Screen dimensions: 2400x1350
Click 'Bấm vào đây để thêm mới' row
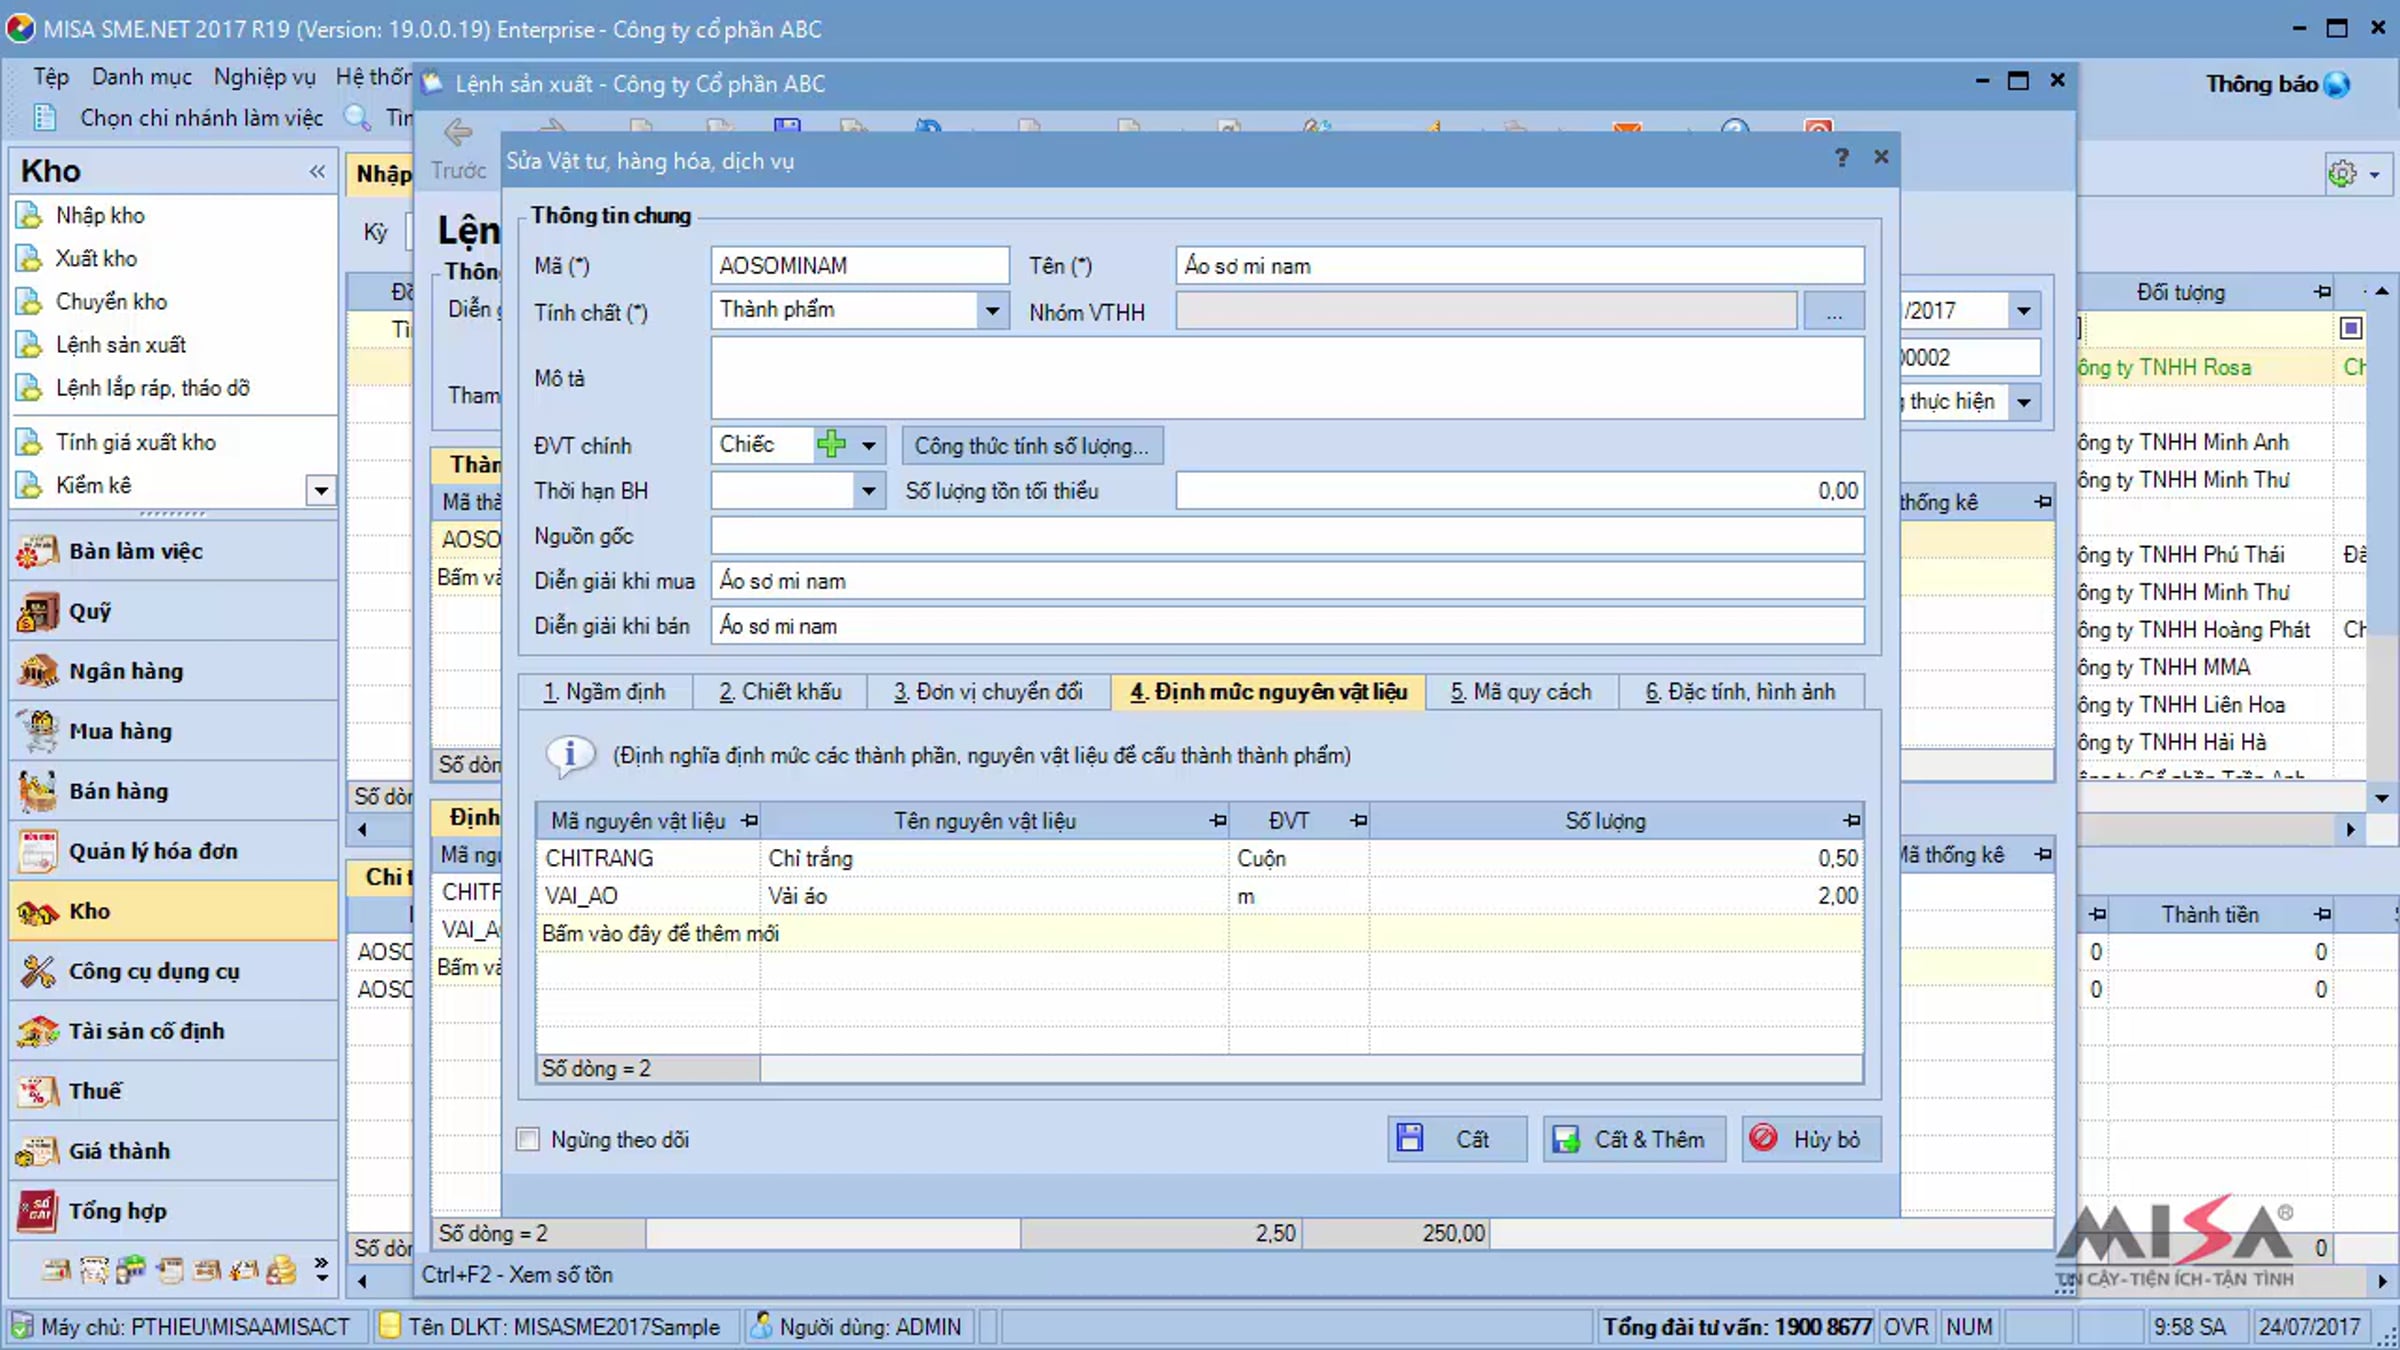[1199, 934]
